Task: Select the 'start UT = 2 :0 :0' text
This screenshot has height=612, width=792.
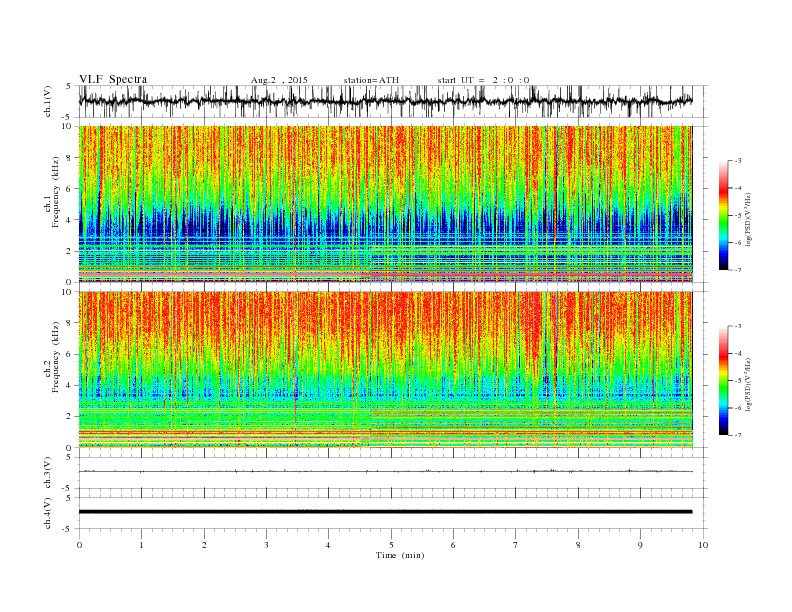Action: tap(483, 80)
